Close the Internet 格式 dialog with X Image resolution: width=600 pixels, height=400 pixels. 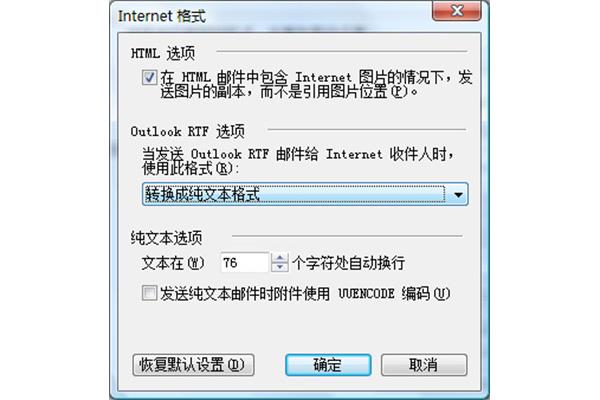tap(457, 10)
